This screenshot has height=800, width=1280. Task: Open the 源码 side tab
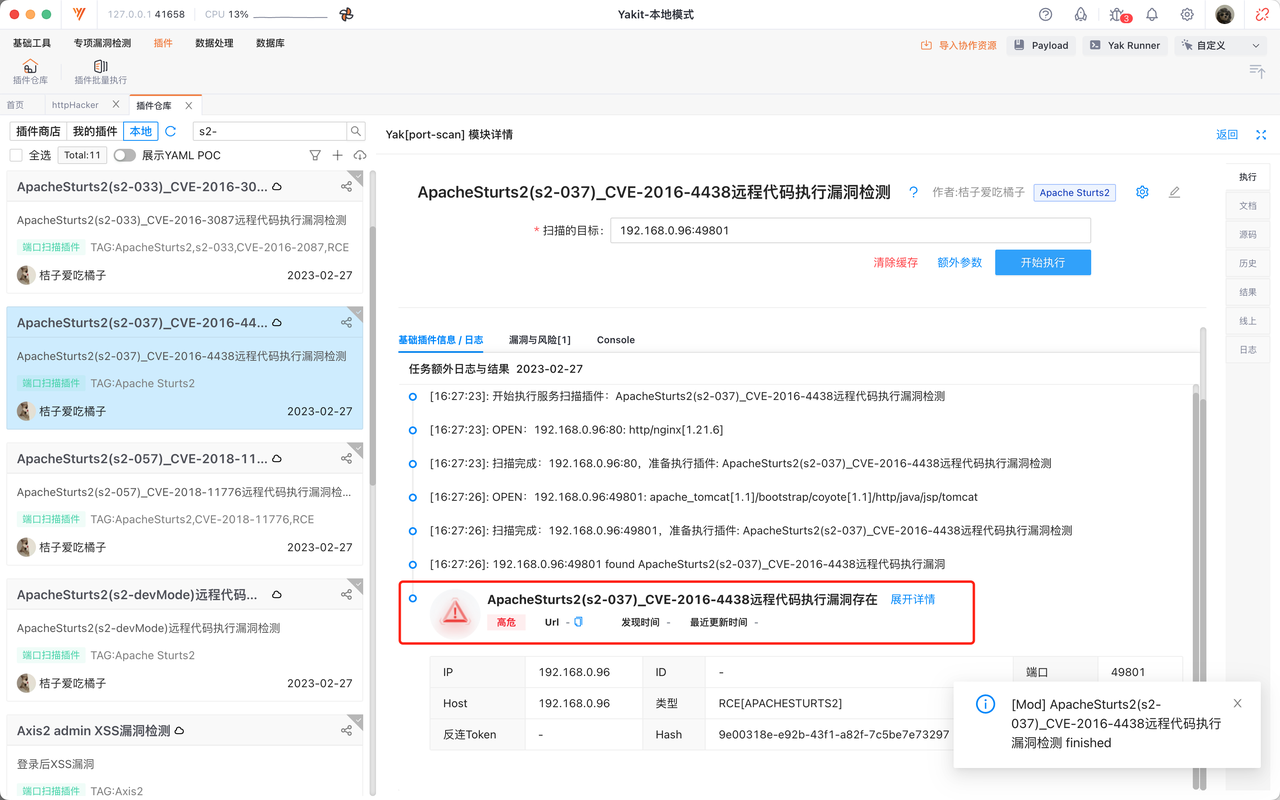tap(1248, 235)
